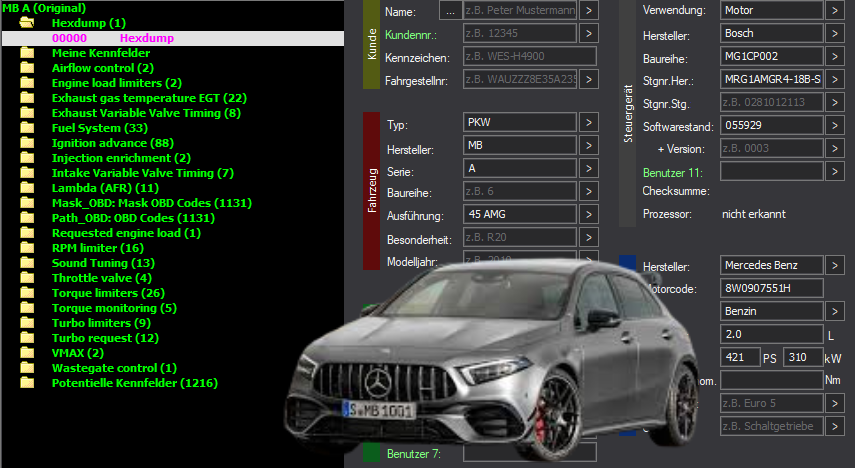Click folder icon beside Requested engine load
Viewport: 855px width, 468px height.
(27, 233)
